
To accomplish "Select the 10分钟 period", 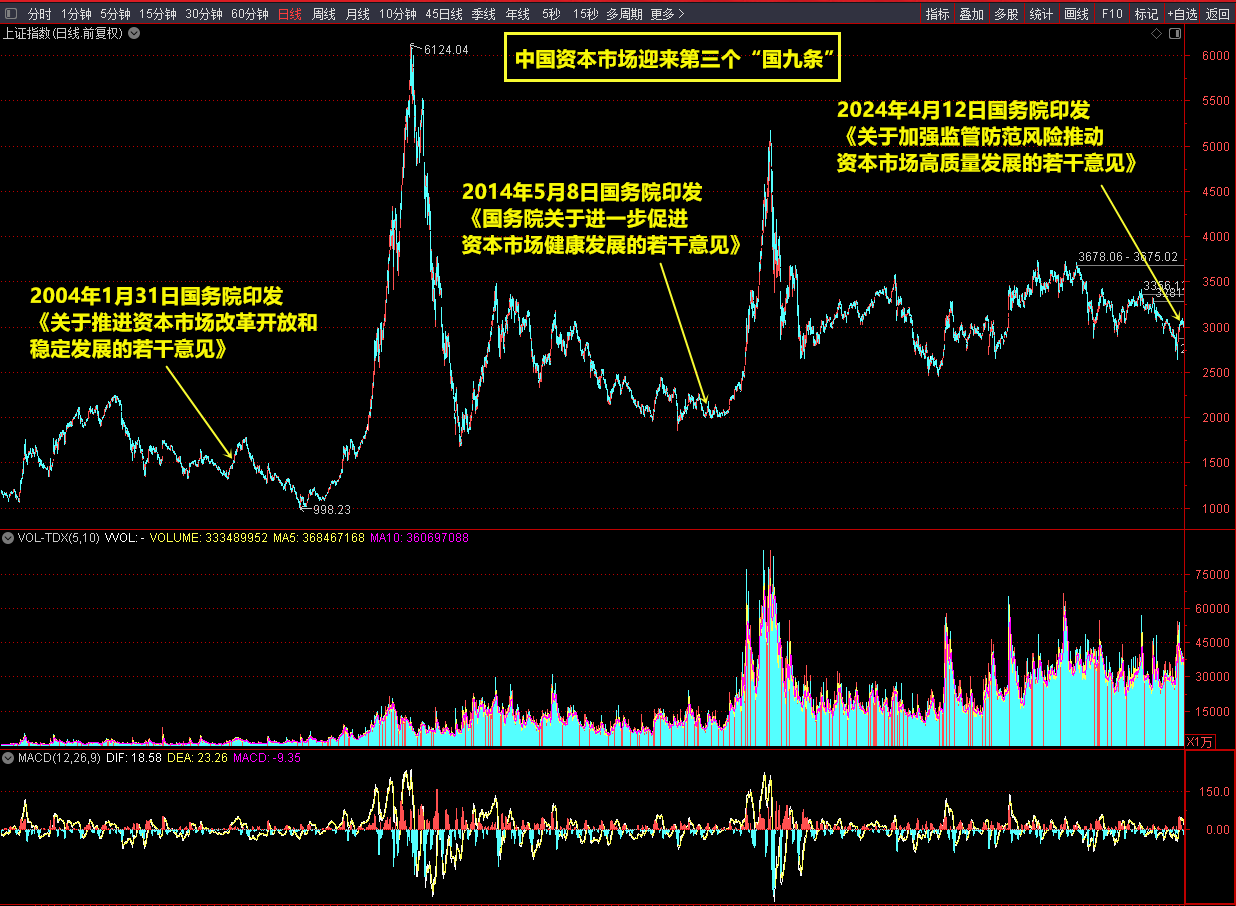I will click(398, 14).
